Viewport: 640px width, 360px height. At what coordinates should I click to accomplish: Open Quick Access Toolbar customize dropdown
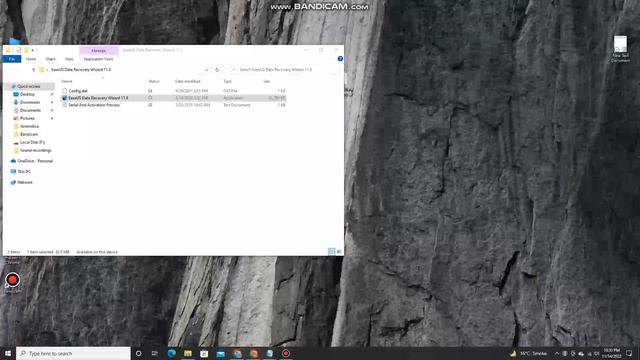tap(33, 50)
